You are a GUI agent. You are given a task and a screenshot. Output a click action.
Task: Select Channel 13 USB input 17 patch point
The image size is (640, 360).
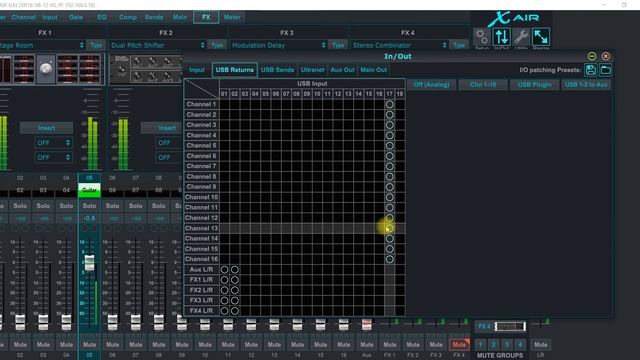389,228
